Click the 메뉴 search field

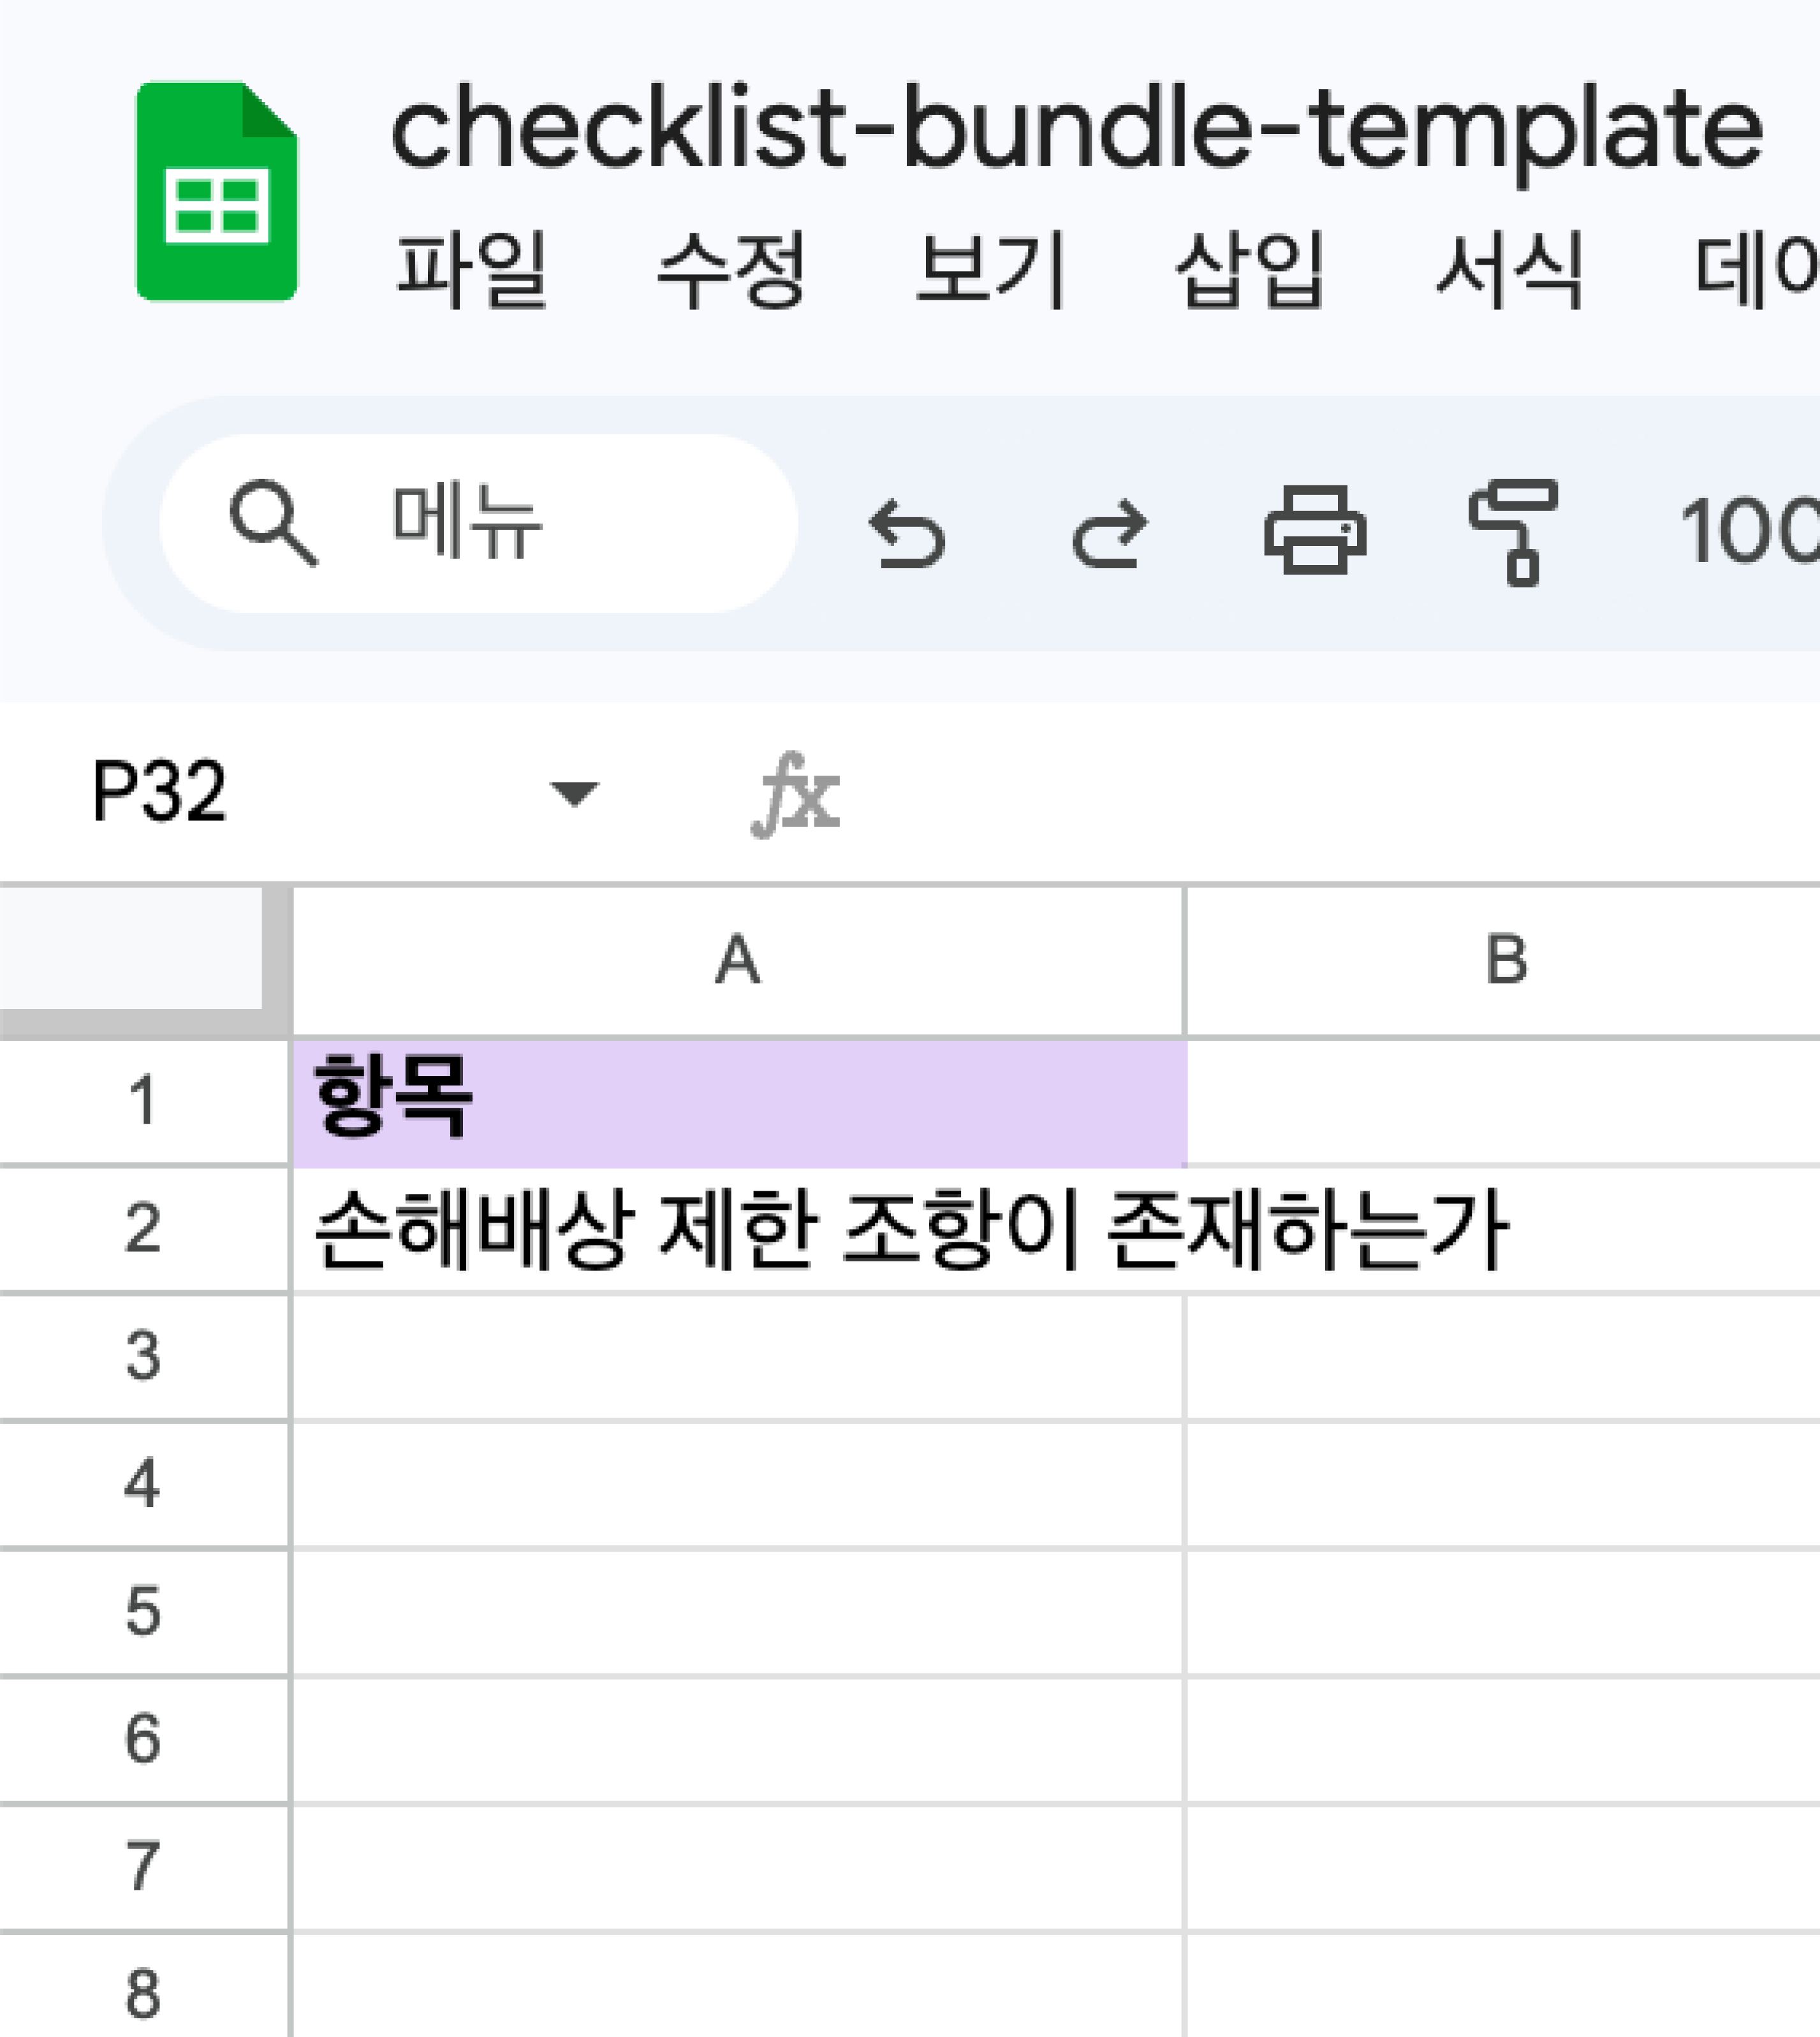[478, 523]
